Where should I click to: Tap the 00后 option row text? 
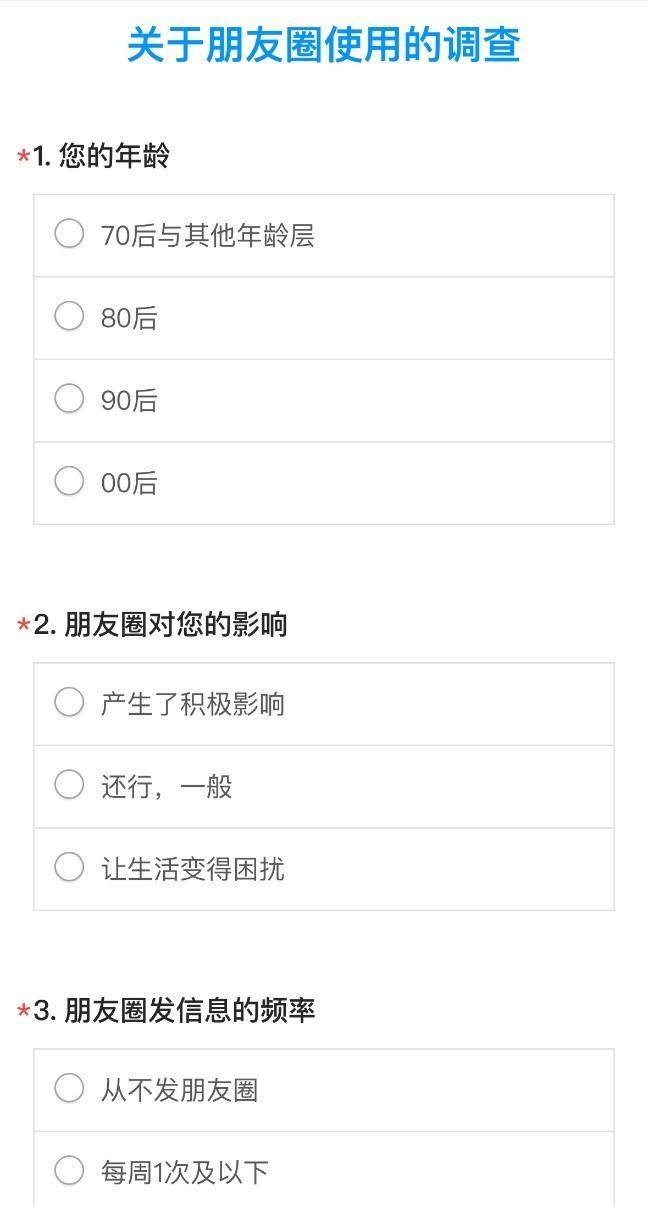[129, 484]
